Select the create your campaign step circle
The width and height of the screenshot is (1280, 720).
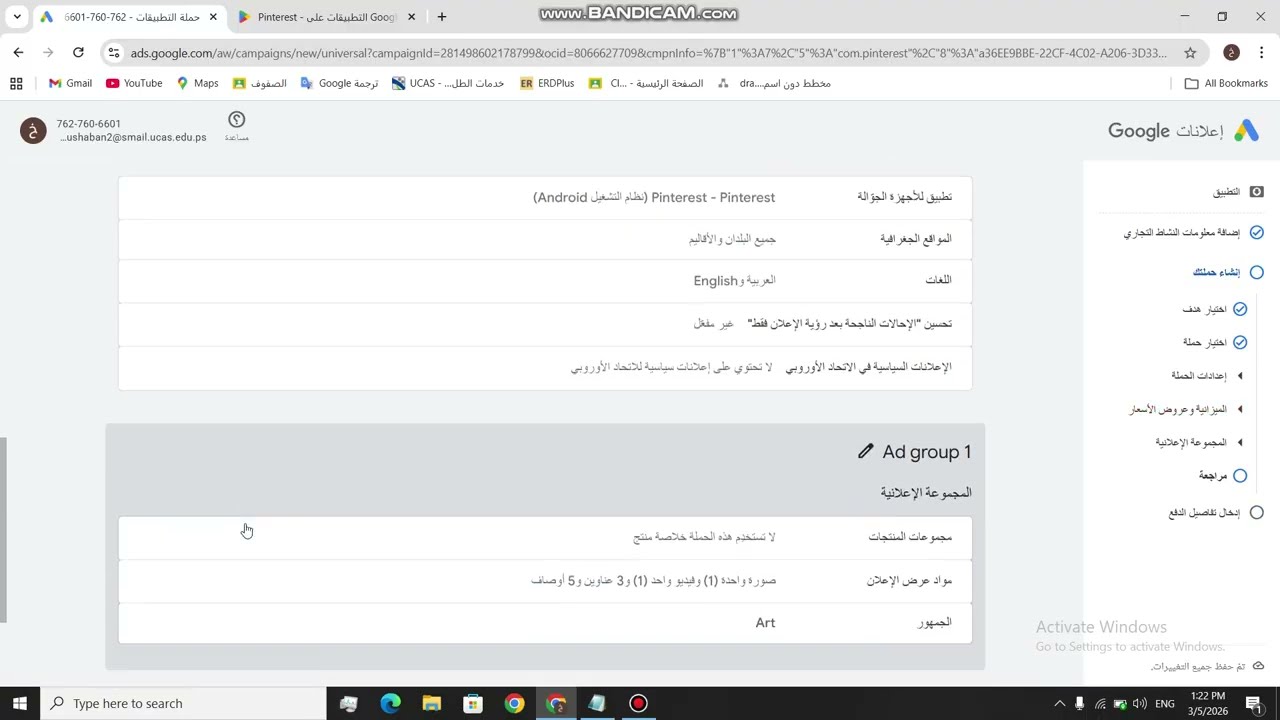(x=1257, y=272)
